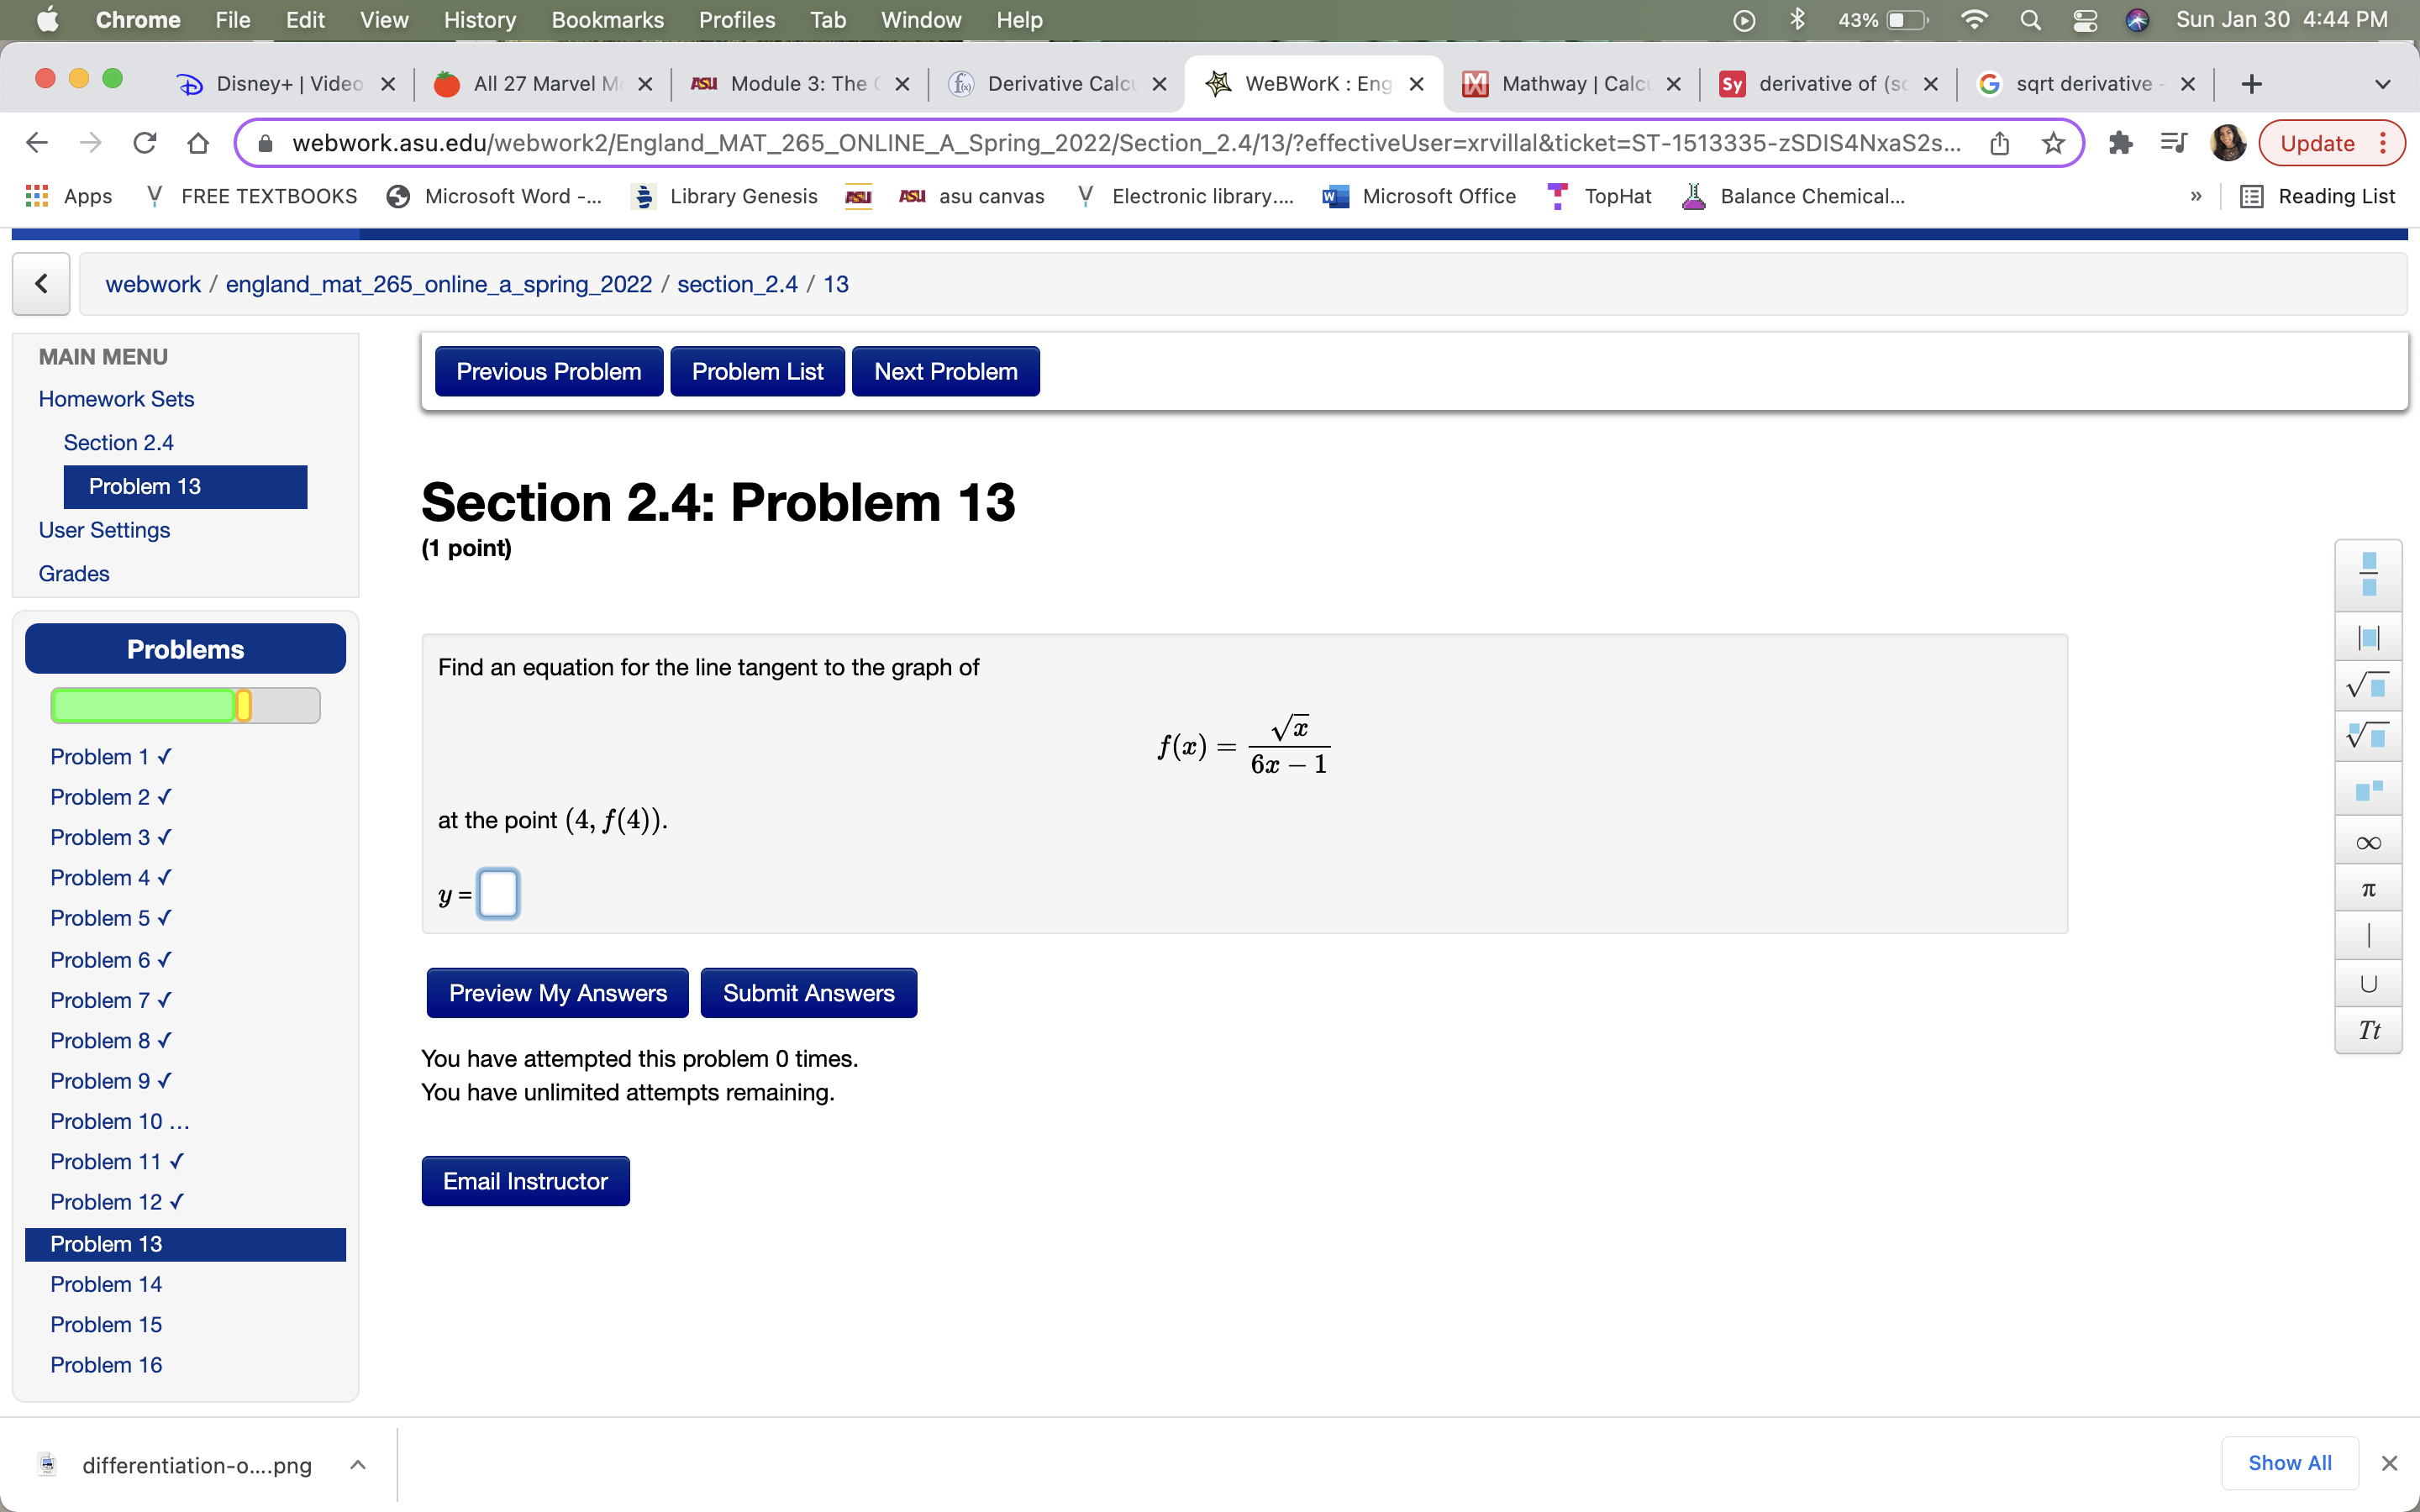Viewport: 2420px width, 1512px height.
Task: Insert square root symbol from palette
Action: pos(2367,686)
